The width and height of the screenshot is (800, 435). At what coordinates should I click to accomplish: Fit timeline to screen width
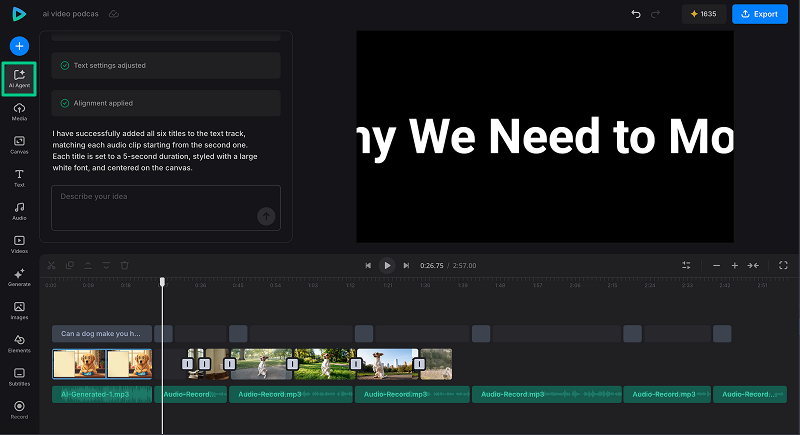coord(753,265)
